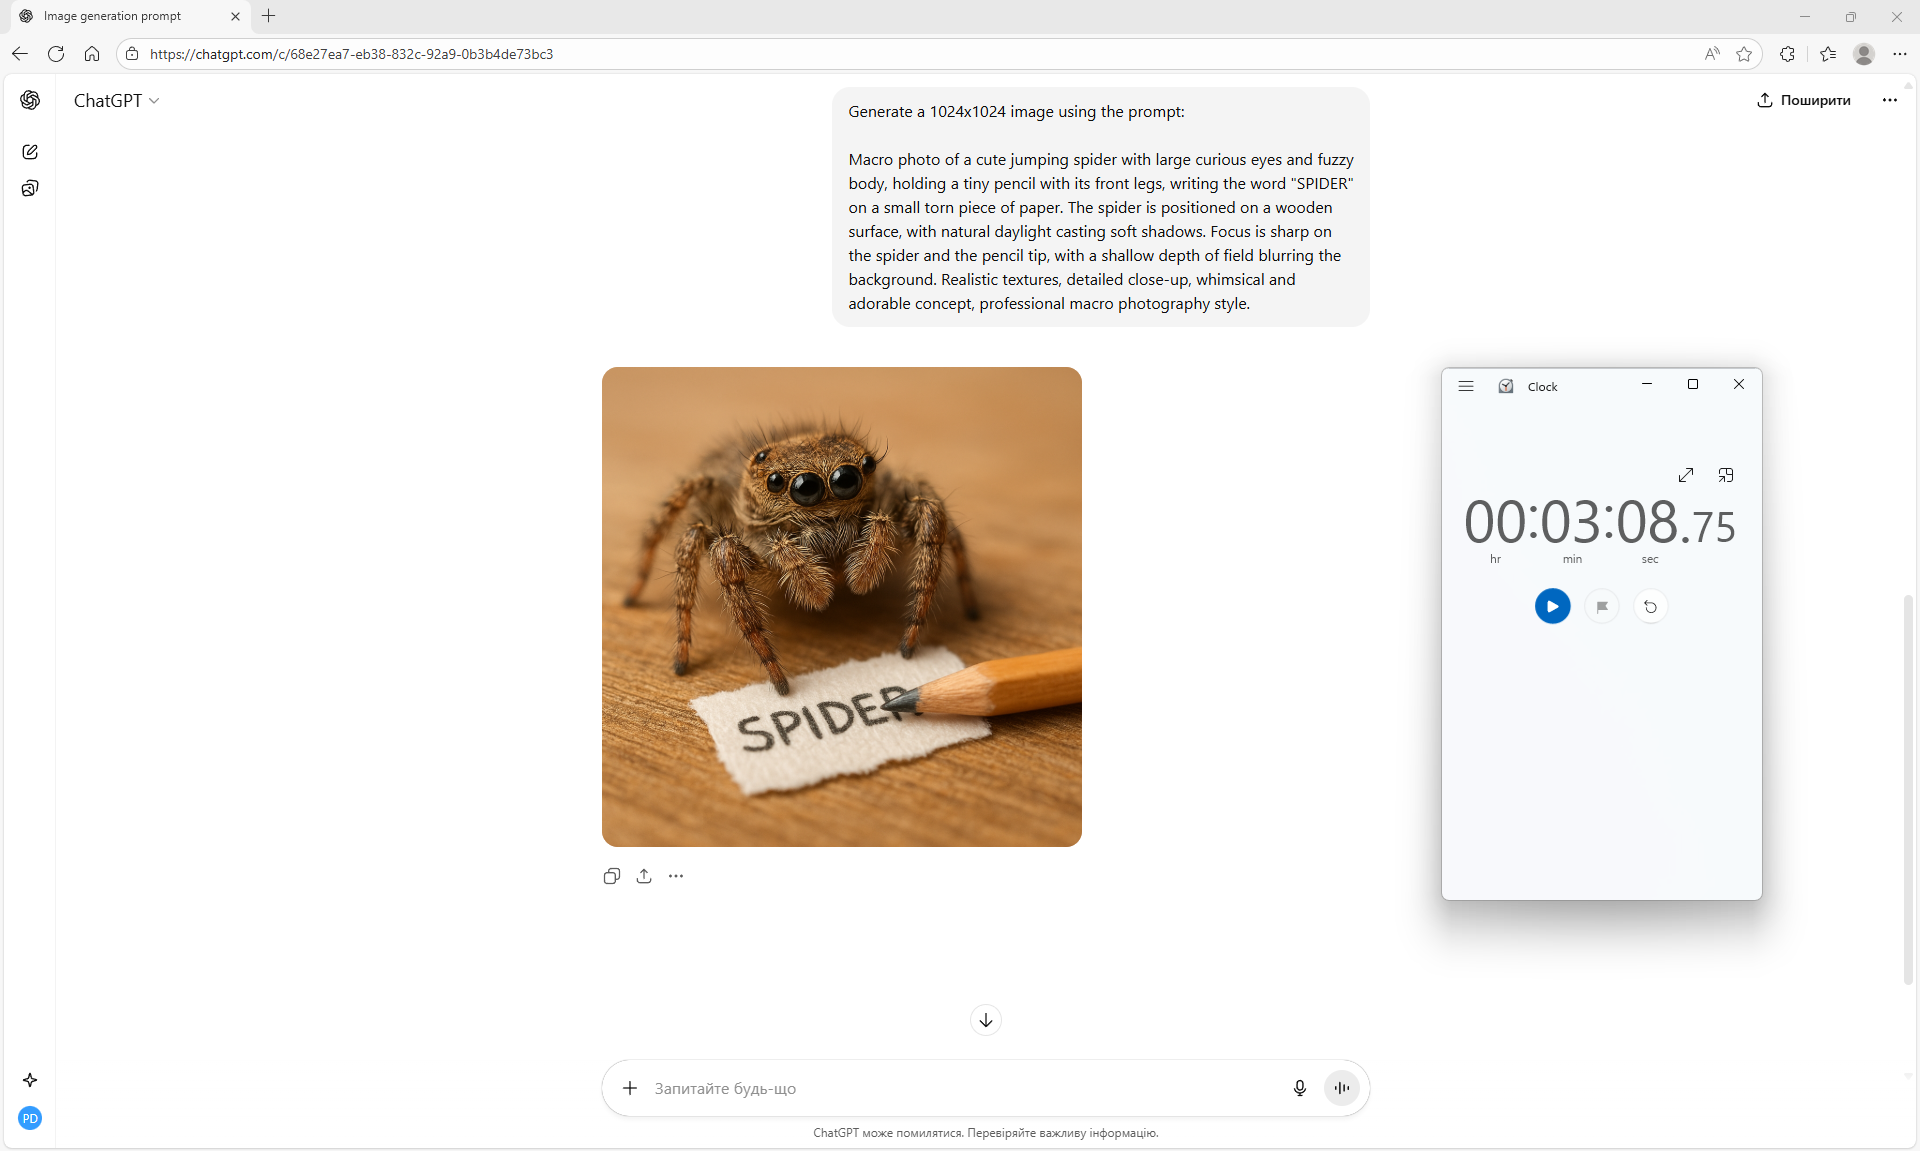The image size is (1920, 1151).
Task: Select the Image generation prompt browser tab
Action: point(112,16)
